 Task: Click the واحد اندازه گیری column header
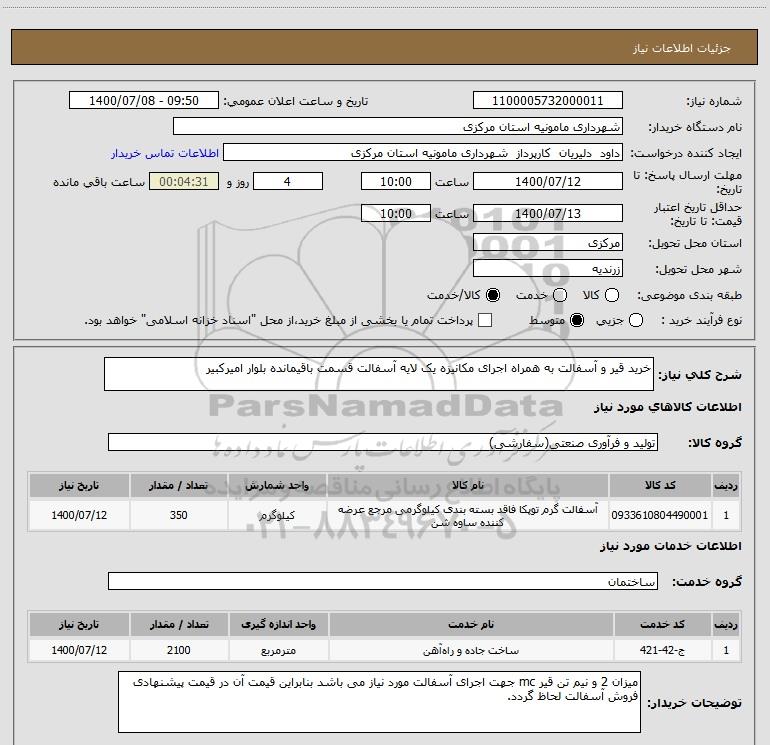[x=278, y=625]
